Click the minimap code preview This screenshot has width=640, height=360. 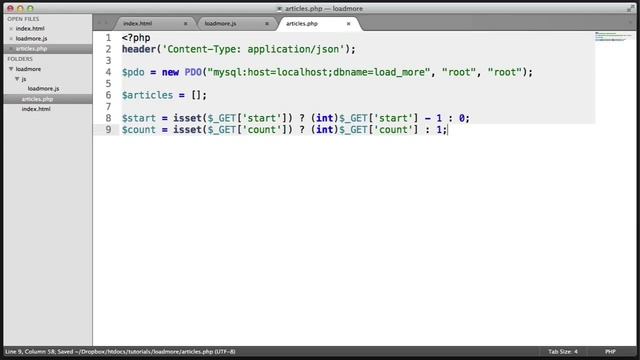[x=613, y=37]
